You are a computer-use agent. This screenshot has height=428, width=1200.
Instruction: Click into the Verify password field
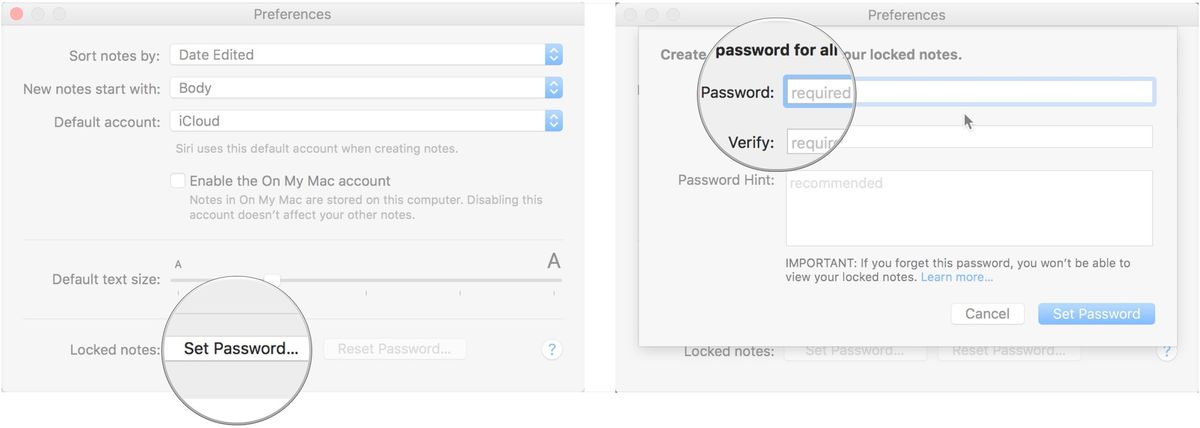(x=969, y=137)
